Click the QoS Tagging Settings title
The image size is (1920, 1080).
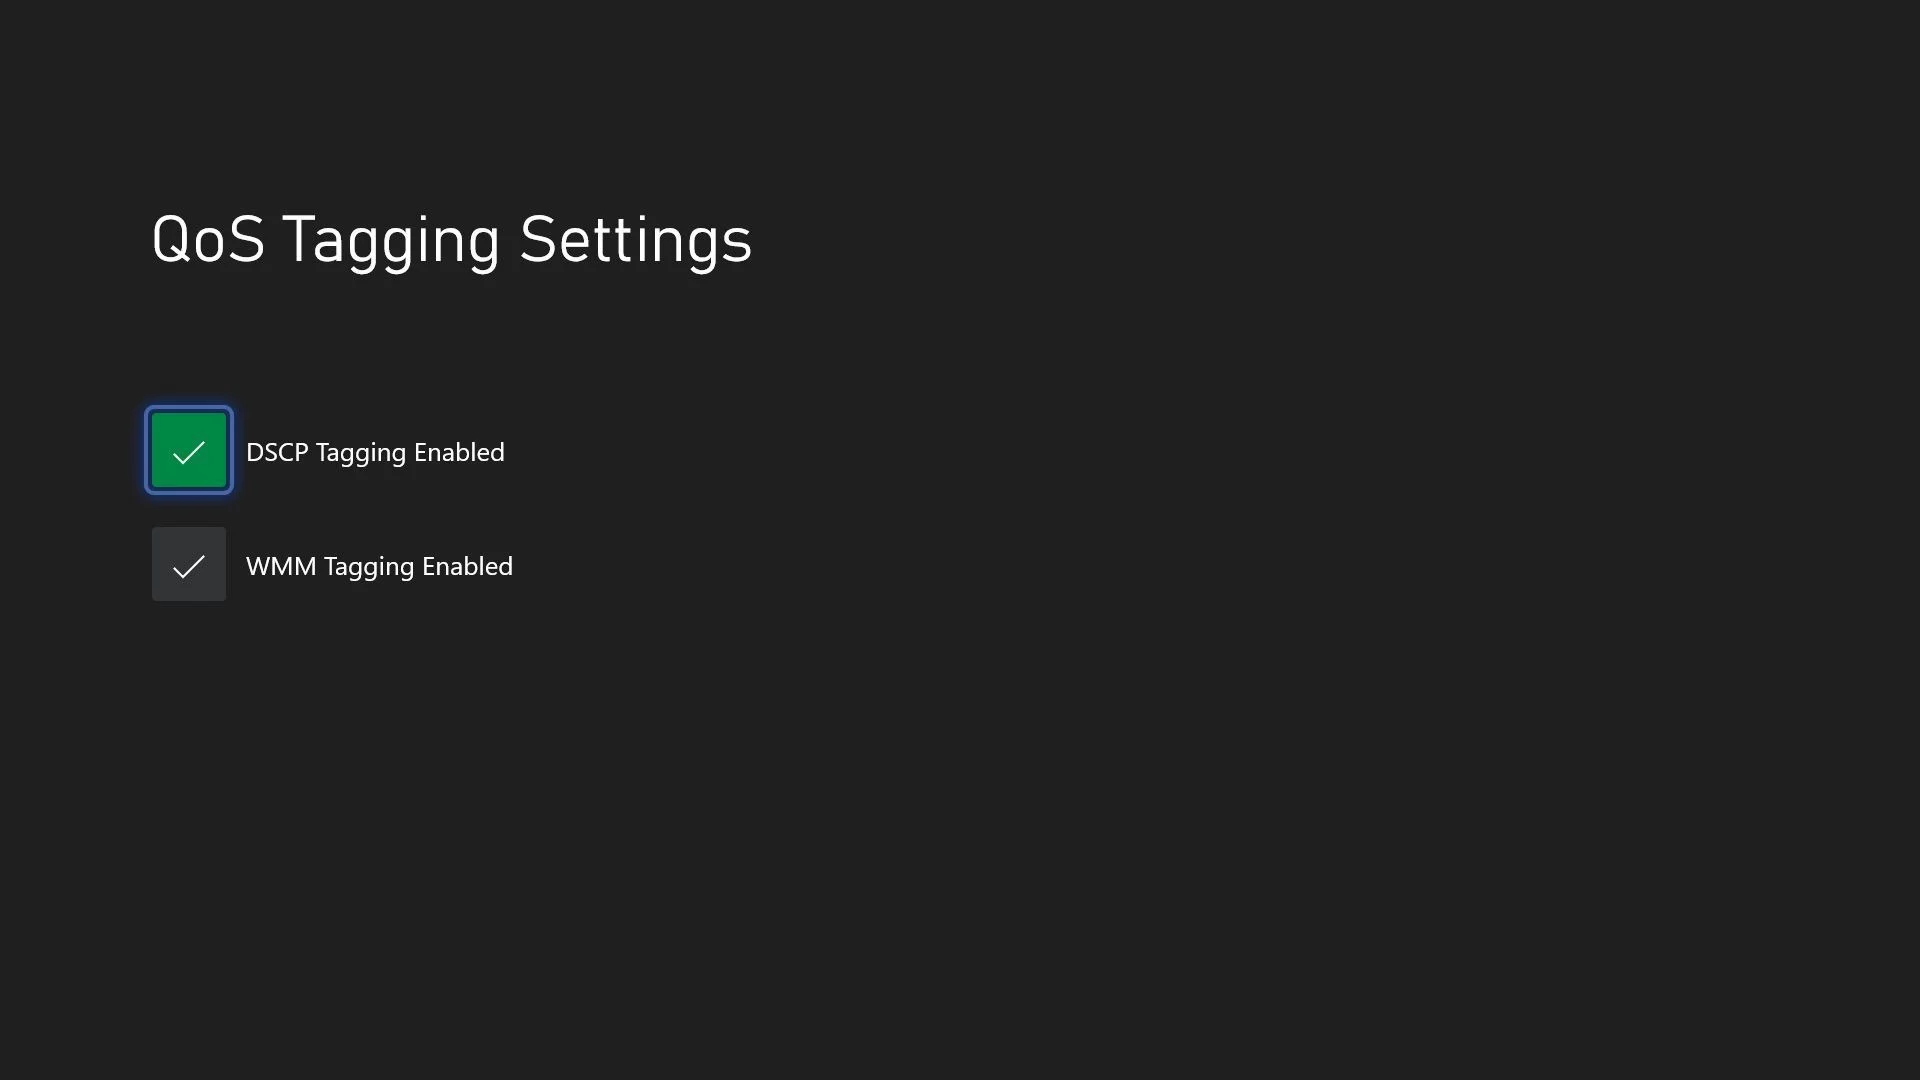point(452,239)
